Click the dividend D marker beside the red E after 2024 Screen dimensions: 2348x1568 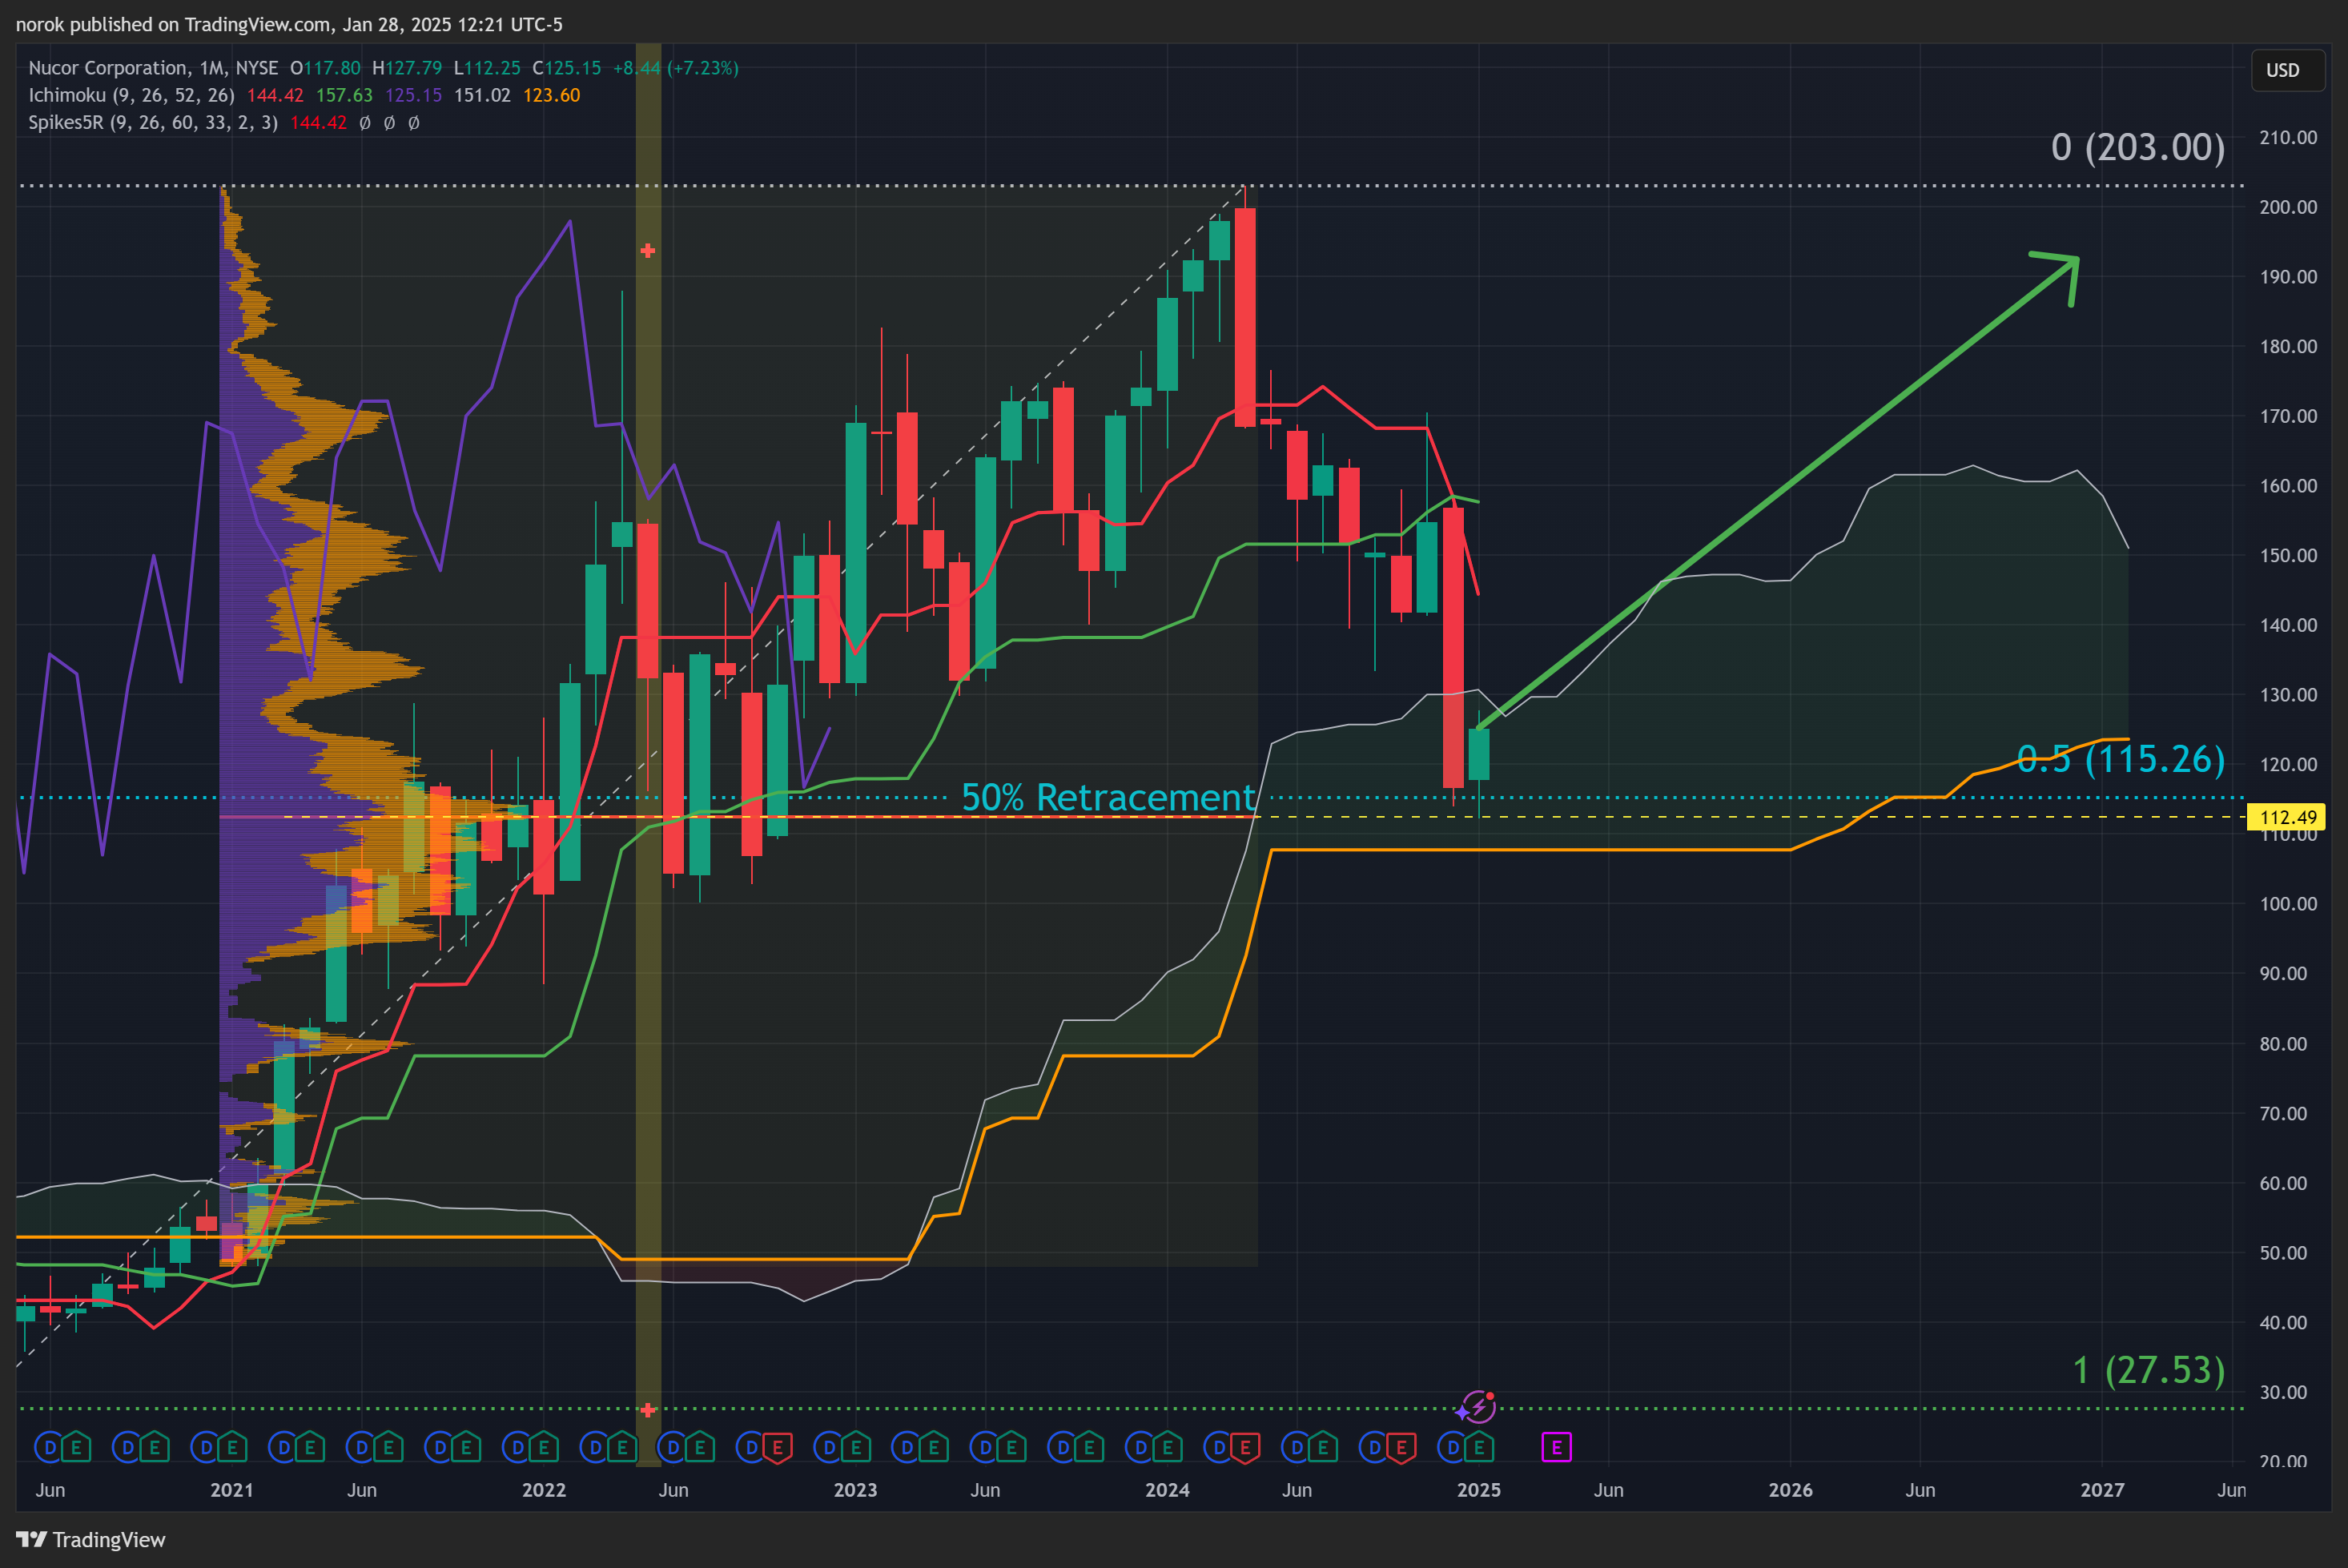click(x=1218, y=1447)
